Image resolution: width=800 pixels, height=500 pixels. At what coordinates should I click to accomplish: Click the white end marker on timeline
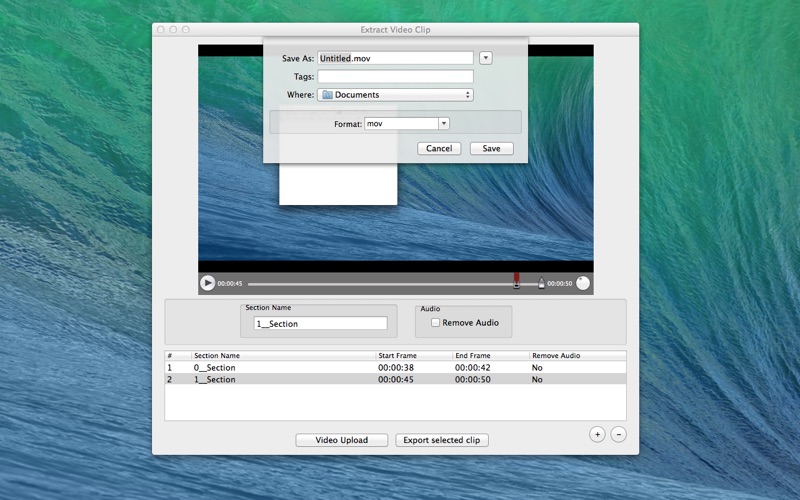pyautogui.click(x=541, y=283)
